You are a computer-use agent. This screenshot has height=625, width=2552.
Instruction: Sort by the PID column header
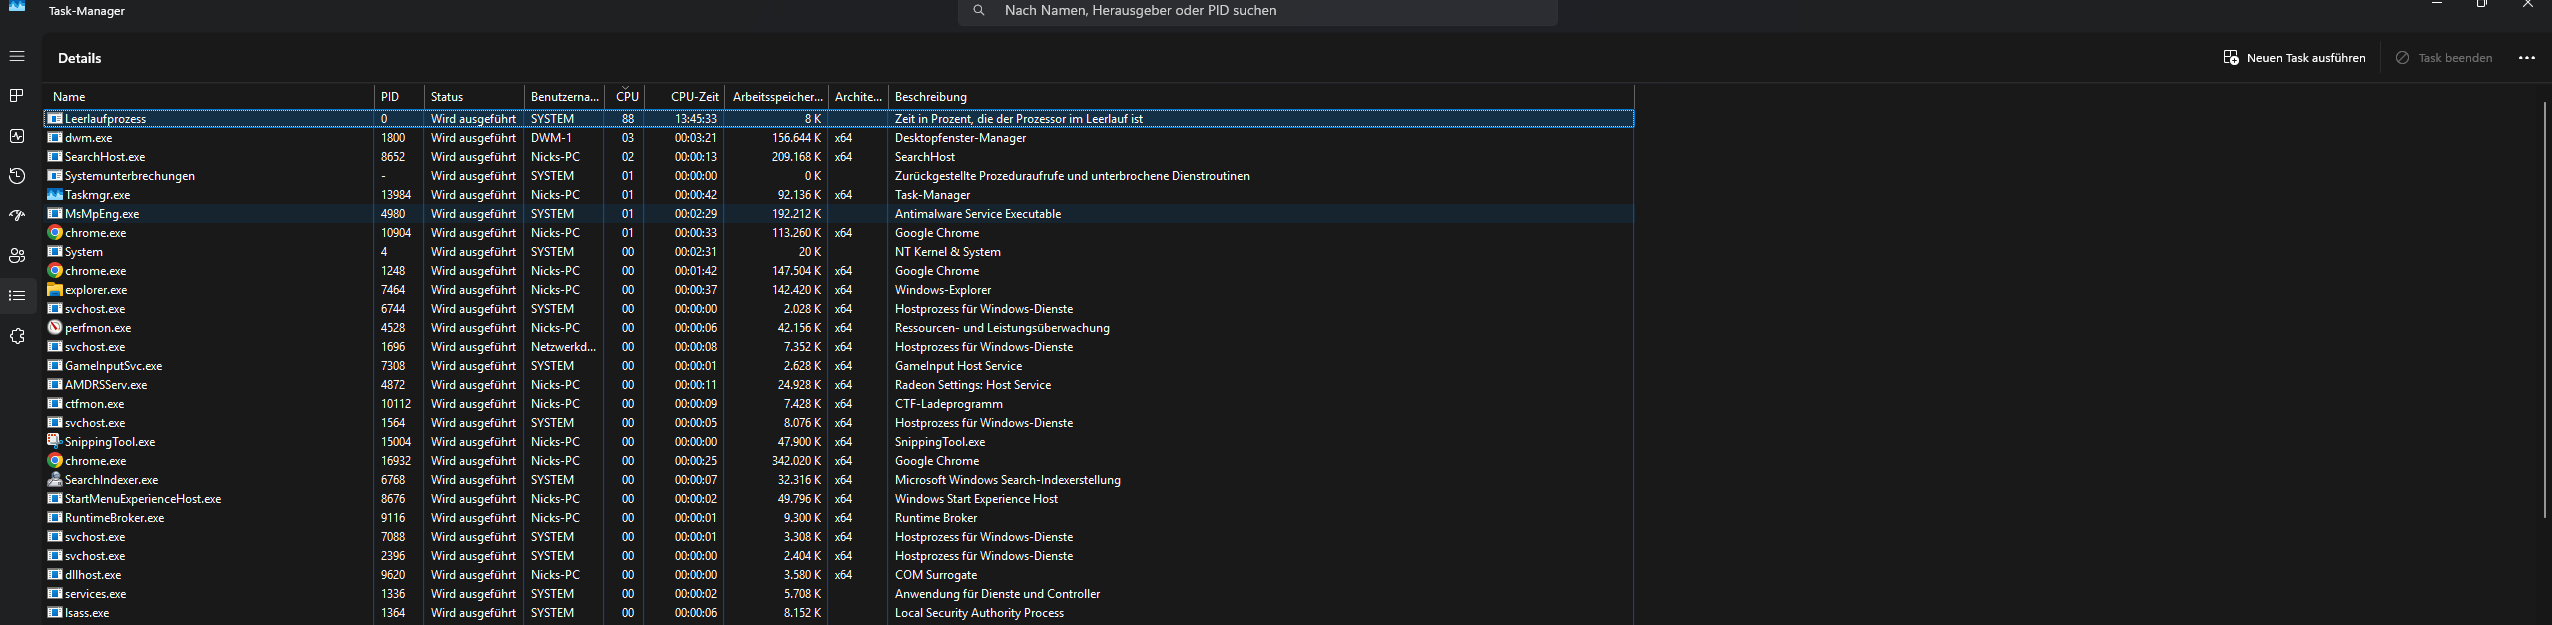[x=399, y=97]
